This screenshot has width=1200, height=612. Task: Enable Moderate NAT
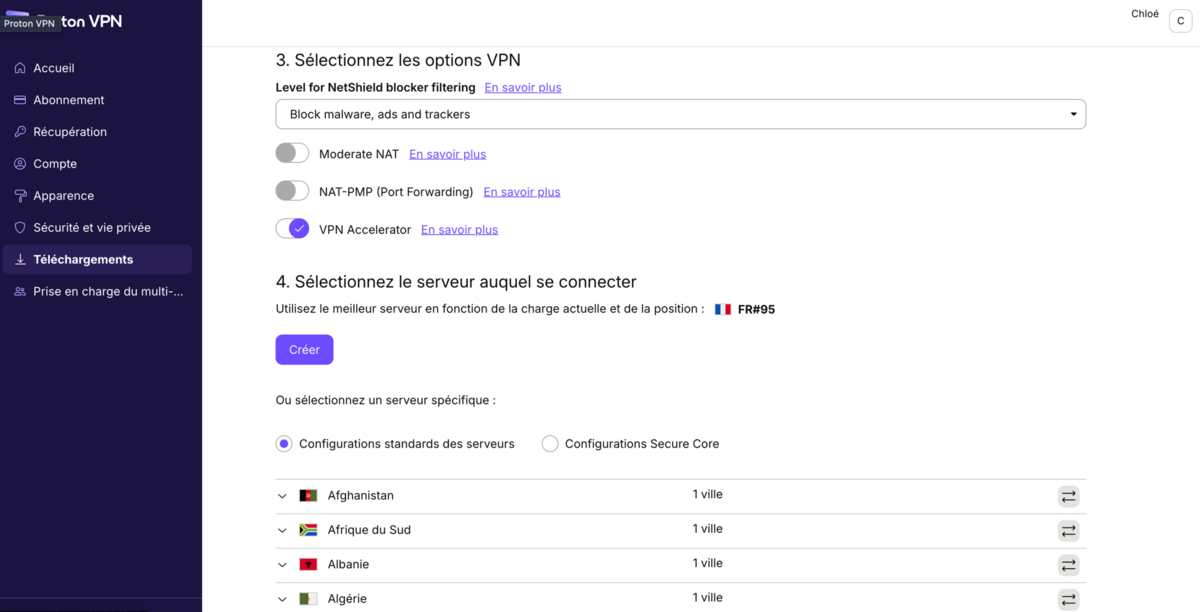tap(292, 152)
